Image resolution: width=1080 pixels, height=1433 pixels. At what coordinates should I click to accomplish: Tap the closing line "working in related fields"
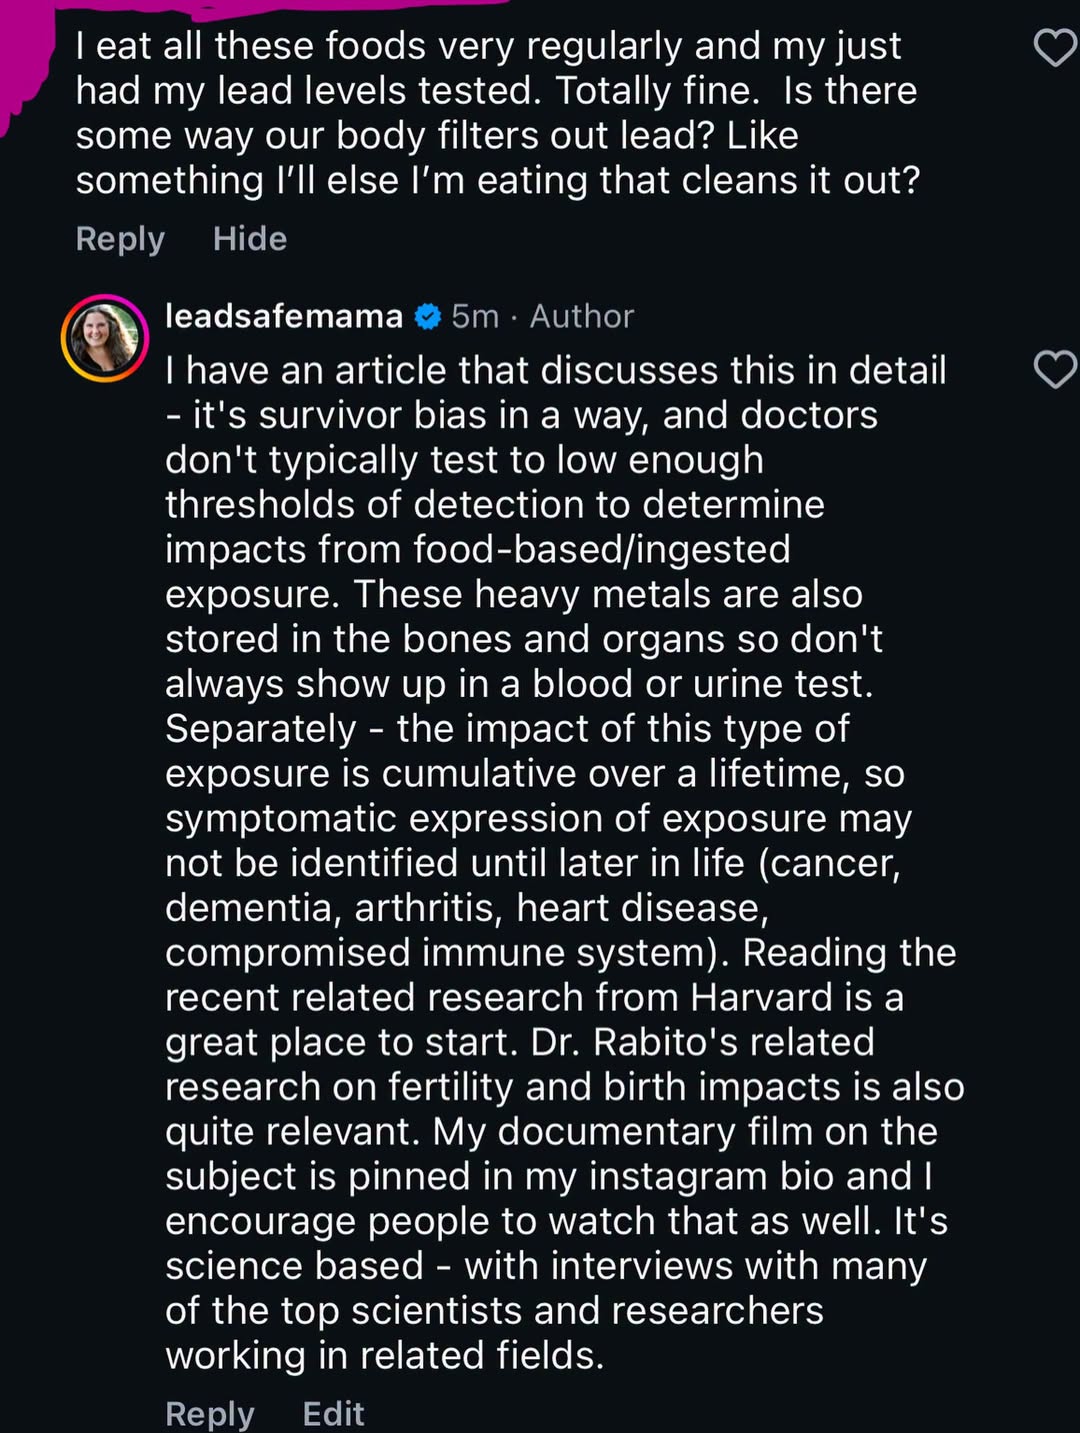(384, 1356)
